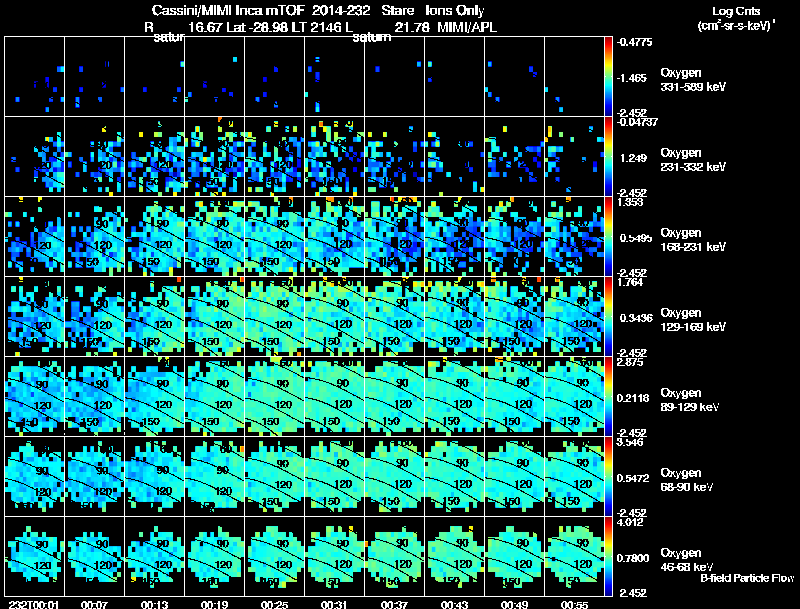Viewport: 800px width, 609px height.
Task: Click the bottom row color scale bar
Action: [608, 556]
